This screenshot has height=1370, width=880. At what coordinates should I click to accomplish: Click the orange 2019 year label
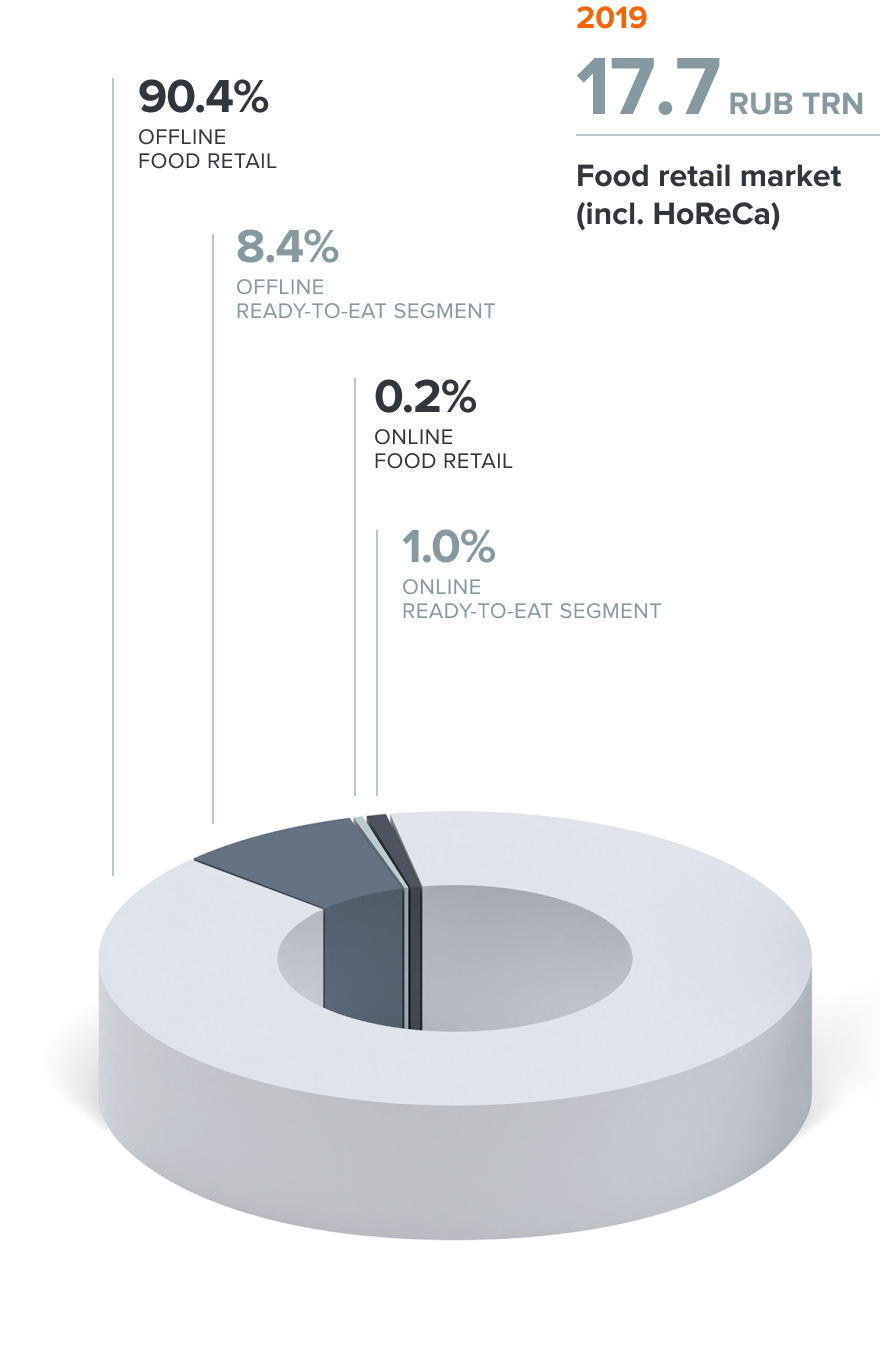tap(611, 17)
